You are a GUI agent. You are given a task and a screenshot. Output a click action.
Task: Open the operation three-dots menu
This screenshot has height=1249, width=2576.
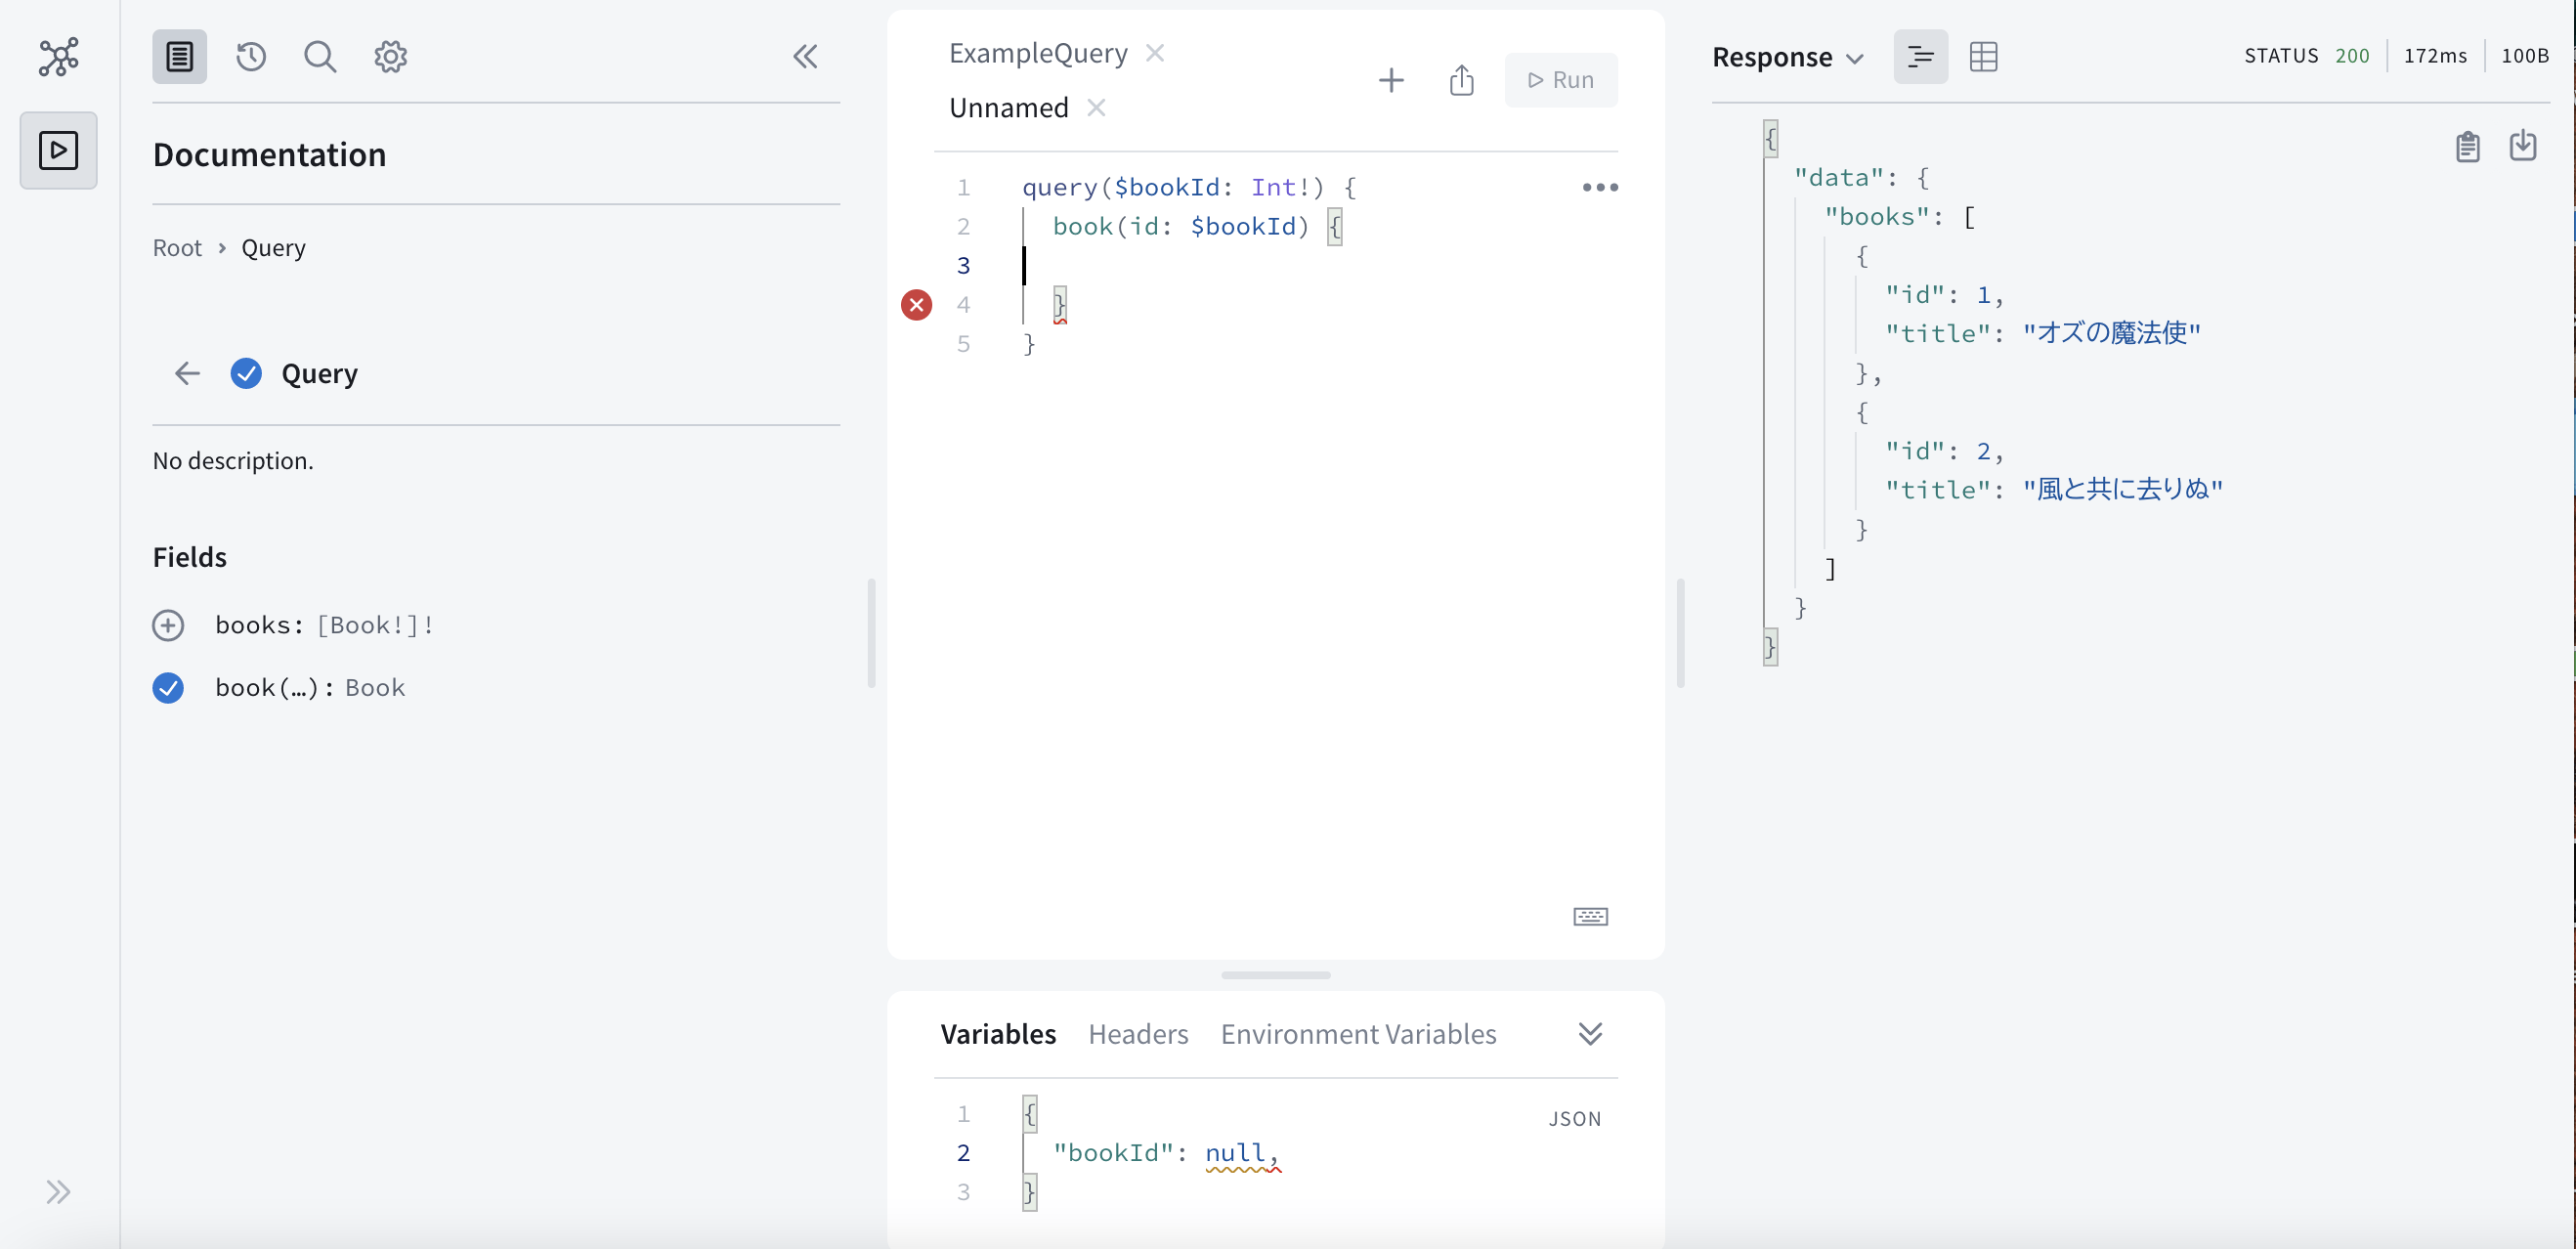(x=1600, y=187)
